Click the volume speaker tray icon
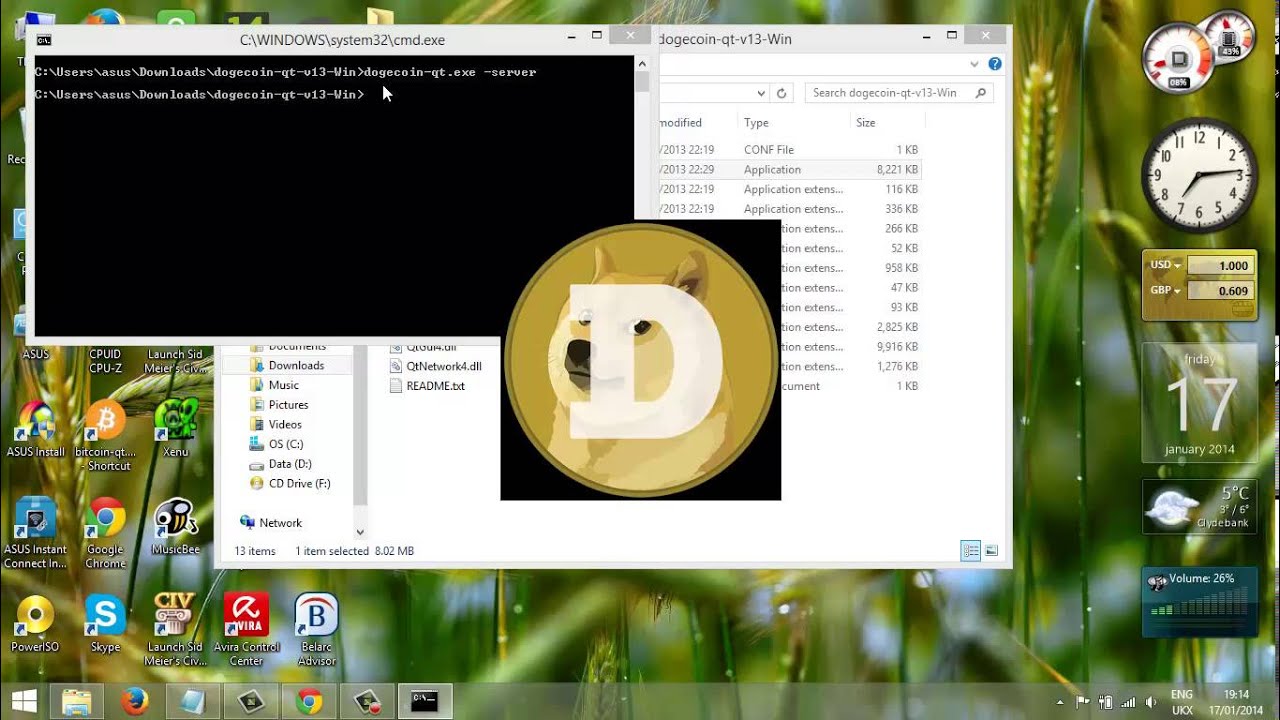Image resolution: width=1280 pixels, height=720 pixels. click(x=1150, y=702)
